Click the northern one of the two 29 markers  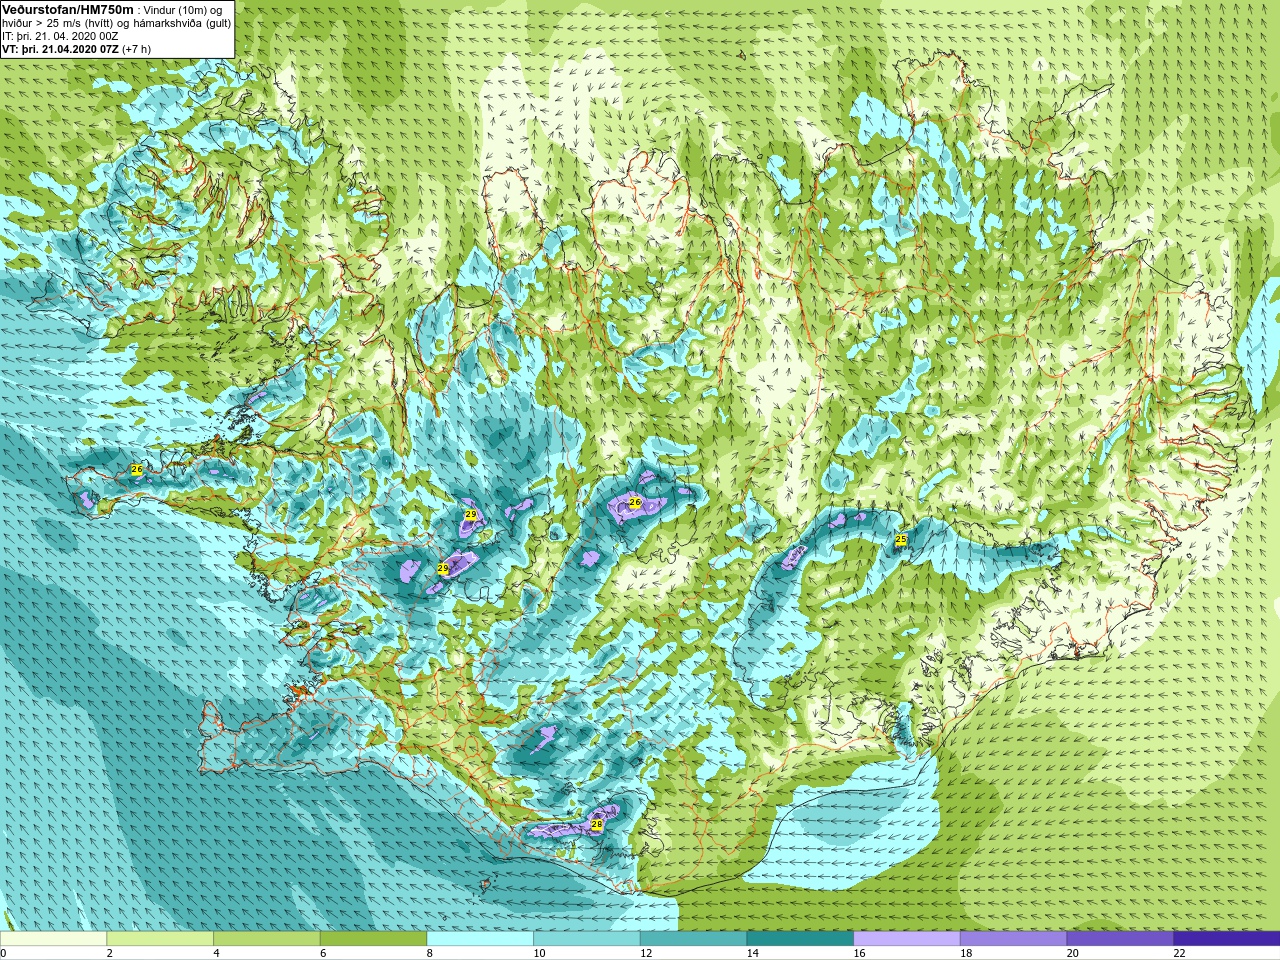[471, 514]
